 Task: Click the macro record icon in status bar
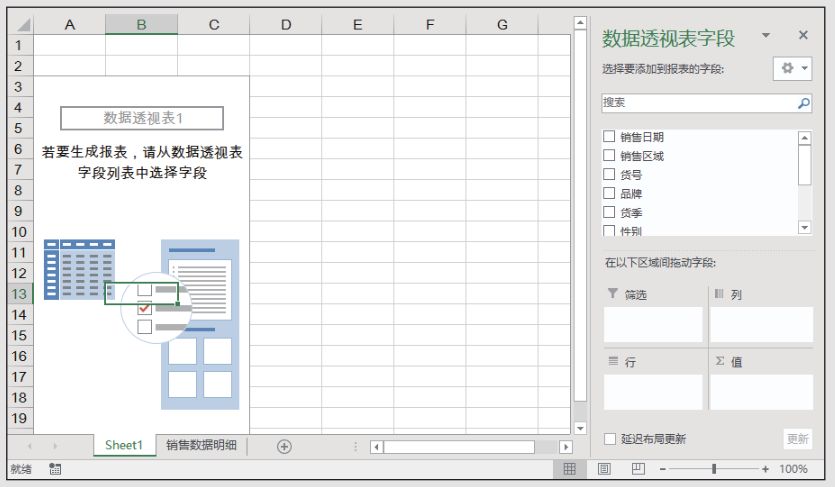click(55, 468)
